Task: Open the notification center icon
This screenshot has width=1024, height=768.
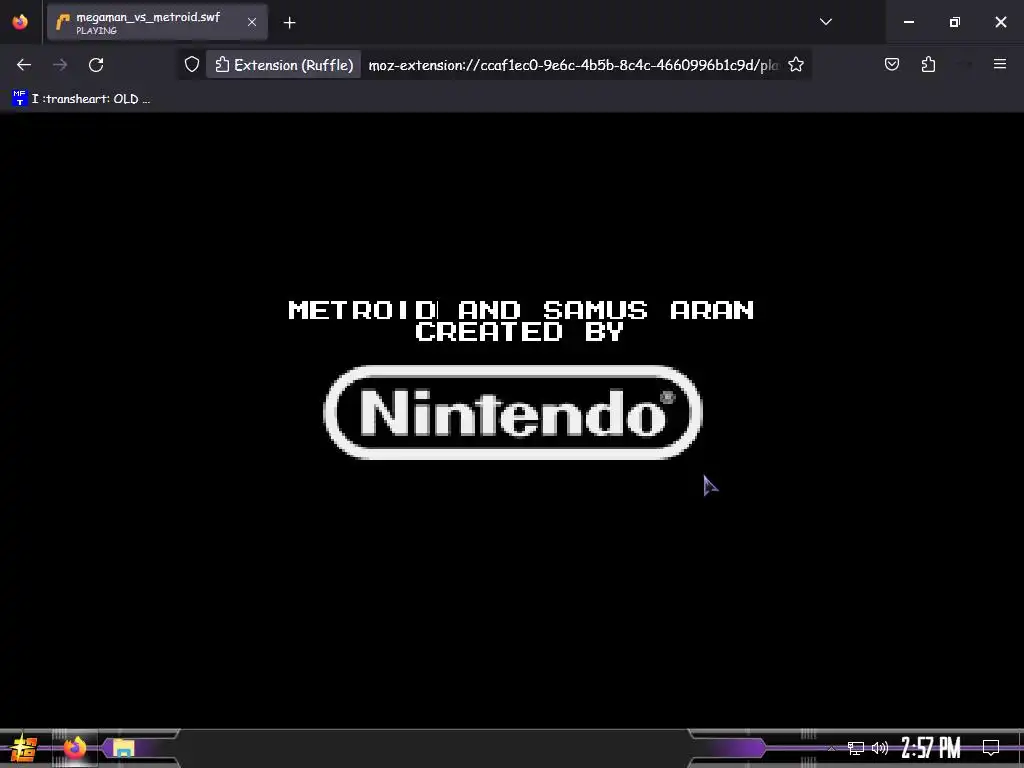Action: point(991,748)
